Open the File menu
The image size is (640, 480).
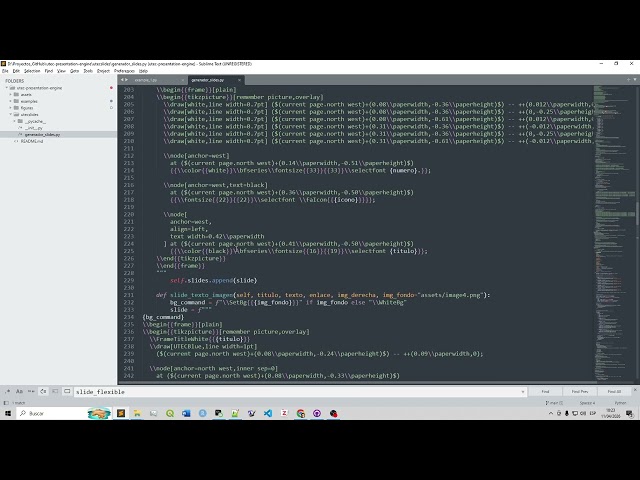point(5,71)
